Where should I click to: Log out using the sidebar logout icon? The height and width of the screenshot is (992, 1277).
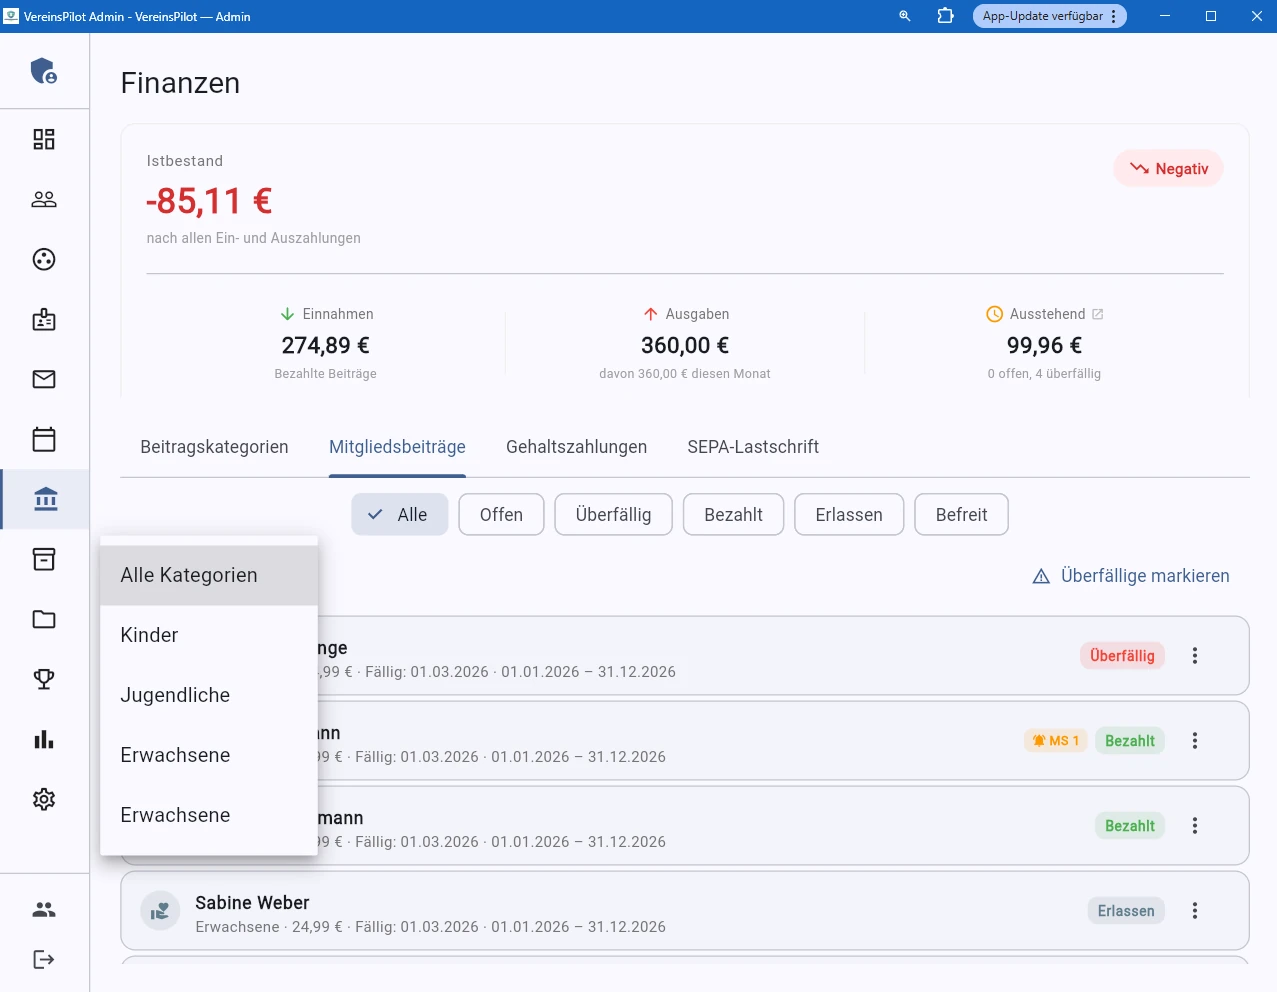43,959
